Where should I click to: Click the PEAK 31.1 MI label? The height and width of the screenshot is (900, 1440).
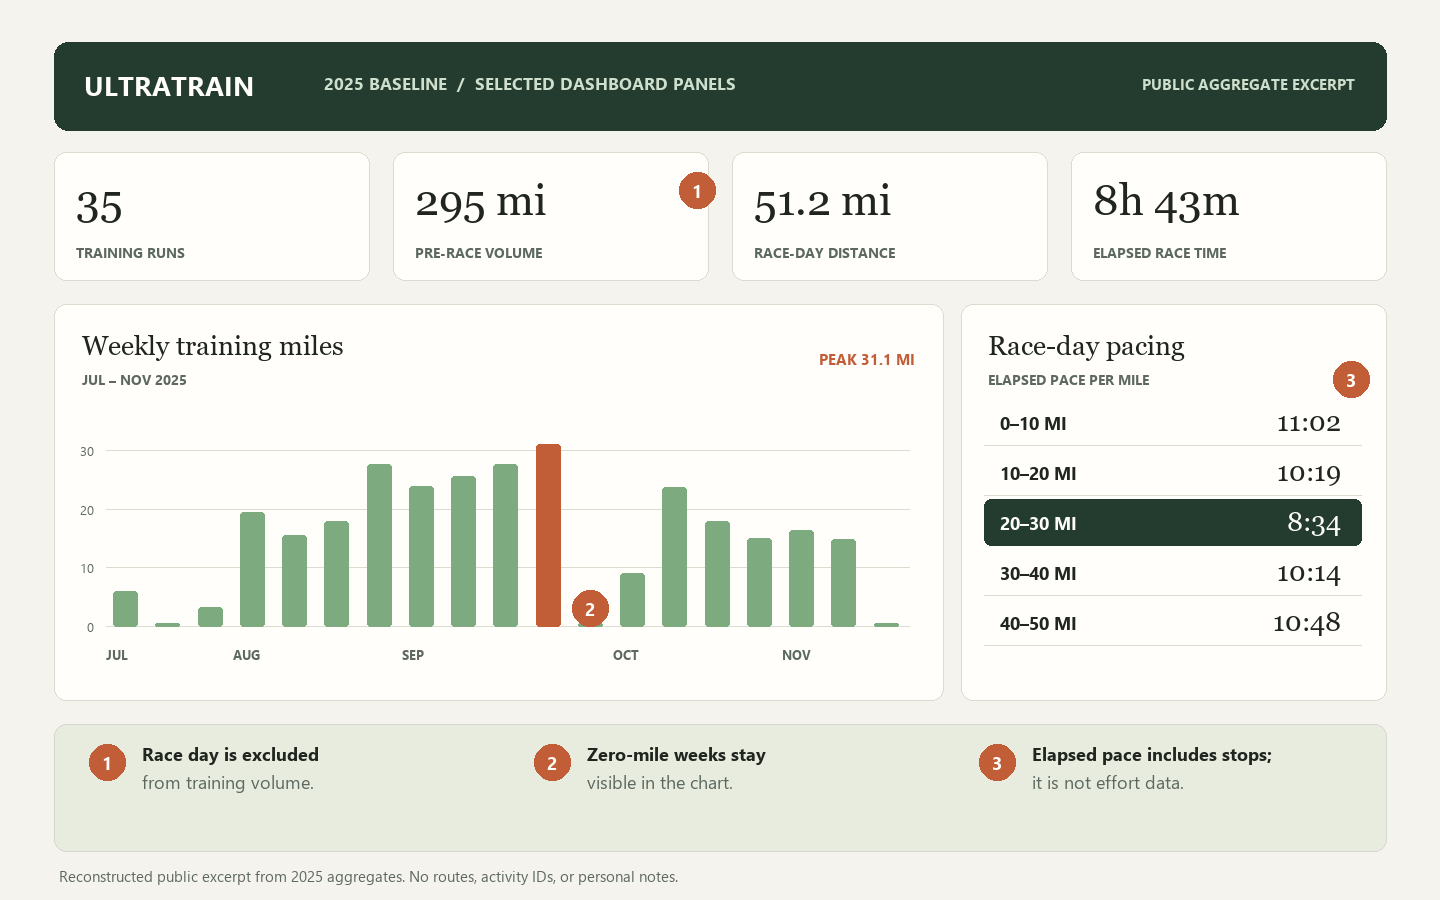867,360
